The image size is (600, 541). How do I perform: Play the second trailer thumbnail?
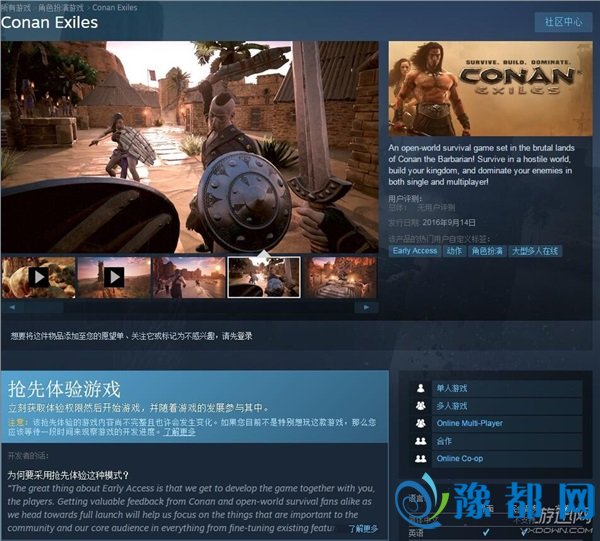tap(114, 277)
